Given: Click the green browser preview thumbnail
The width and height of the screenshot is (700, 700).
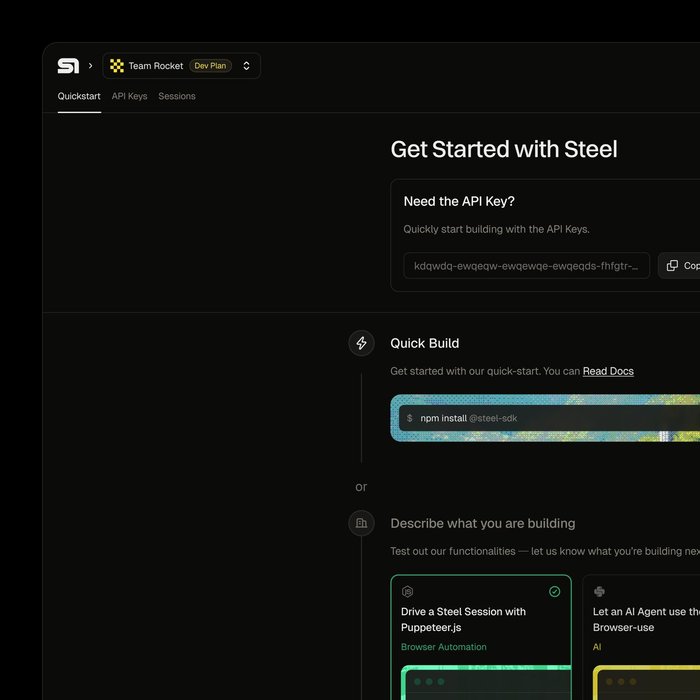Looking at the screenshot, I should [486, 683].
